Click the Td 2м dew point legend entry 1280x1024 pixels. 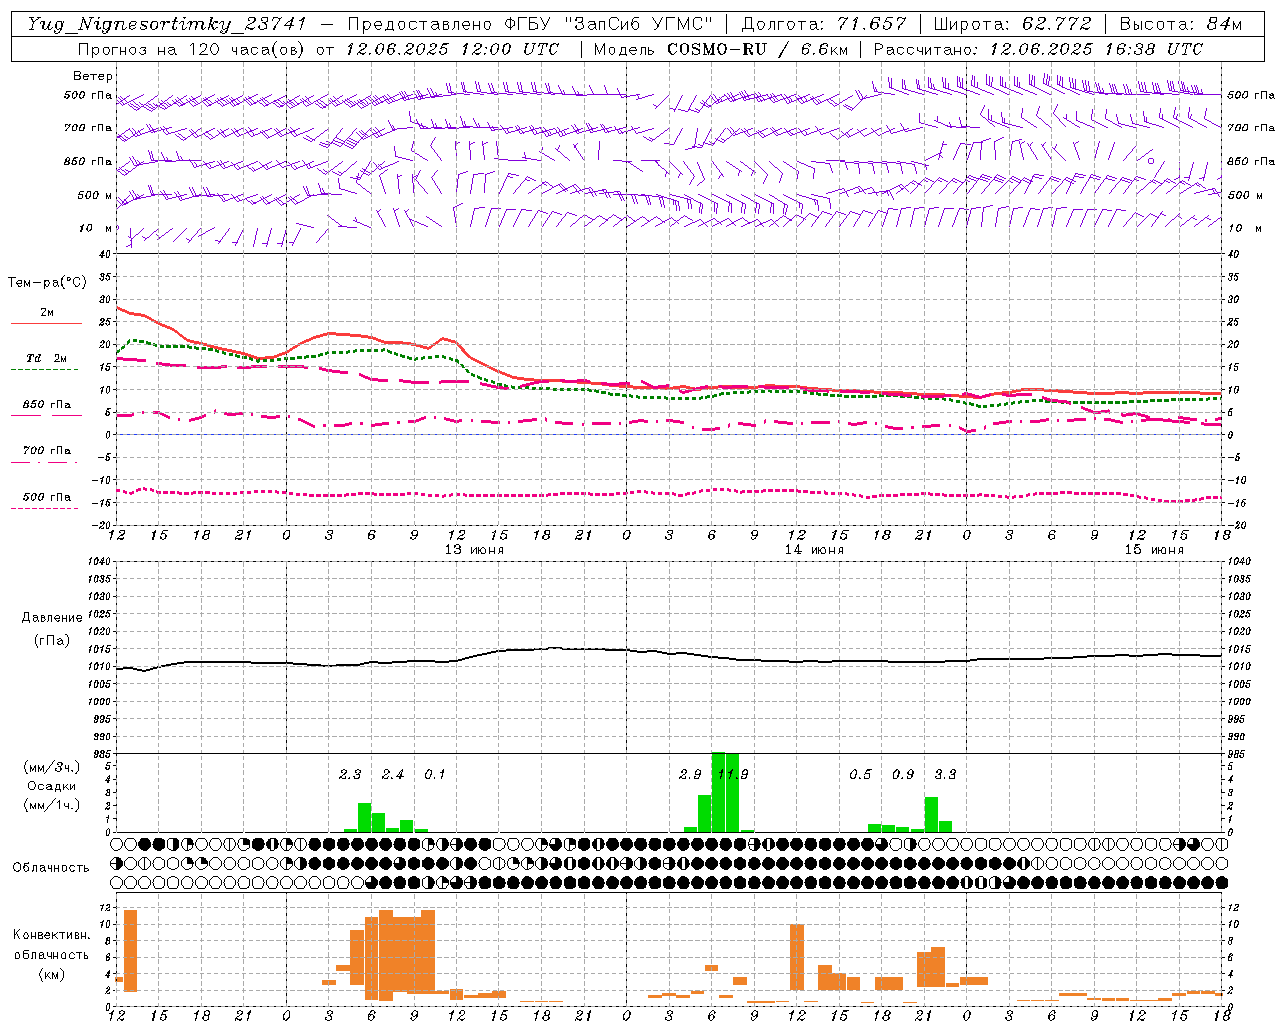[46, 358]
